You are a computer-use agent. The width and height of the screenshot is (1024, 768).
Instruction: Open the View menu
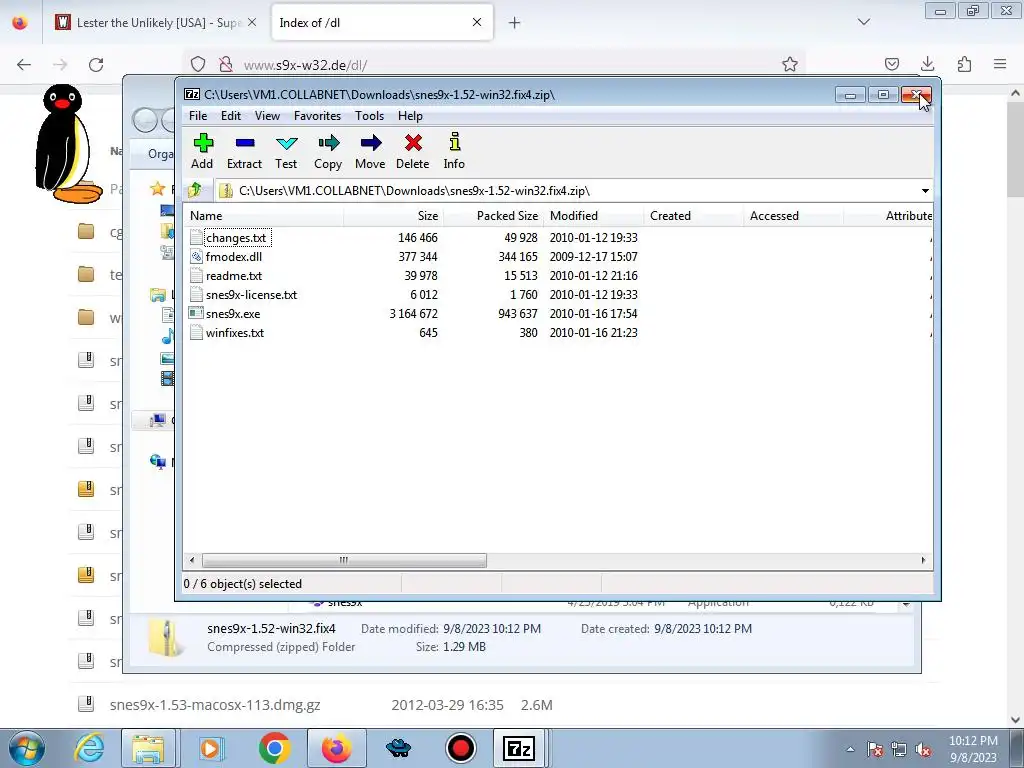coord(267,116)
